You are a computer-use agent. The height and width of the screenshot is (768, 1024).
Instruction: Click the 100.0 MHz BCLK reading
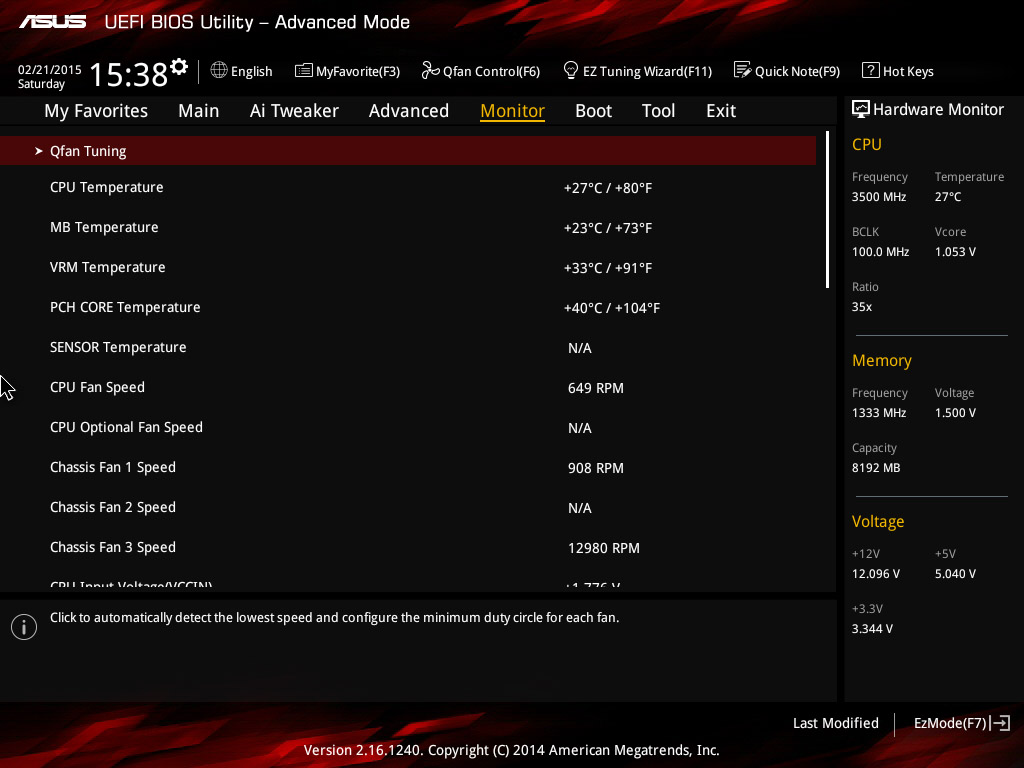[x=880, y=251]
